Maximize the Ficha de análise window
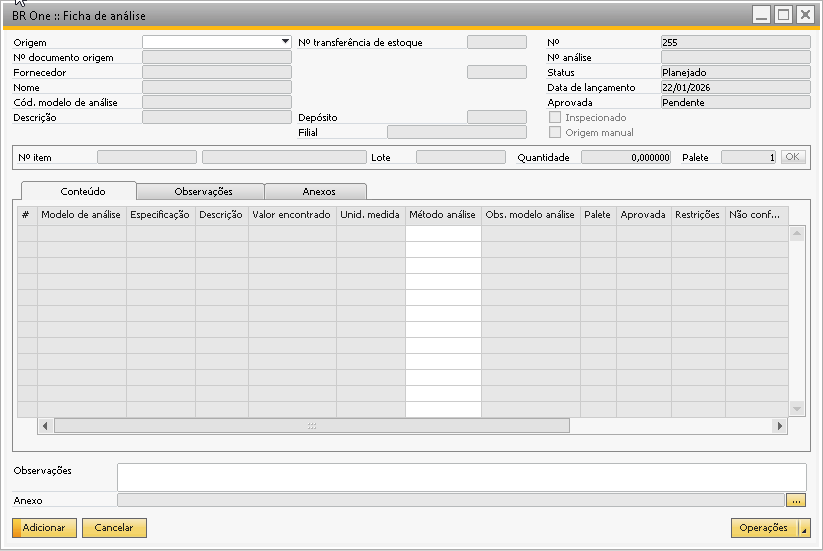The width and height of the screenshot is (823, 551). point(783,14)
